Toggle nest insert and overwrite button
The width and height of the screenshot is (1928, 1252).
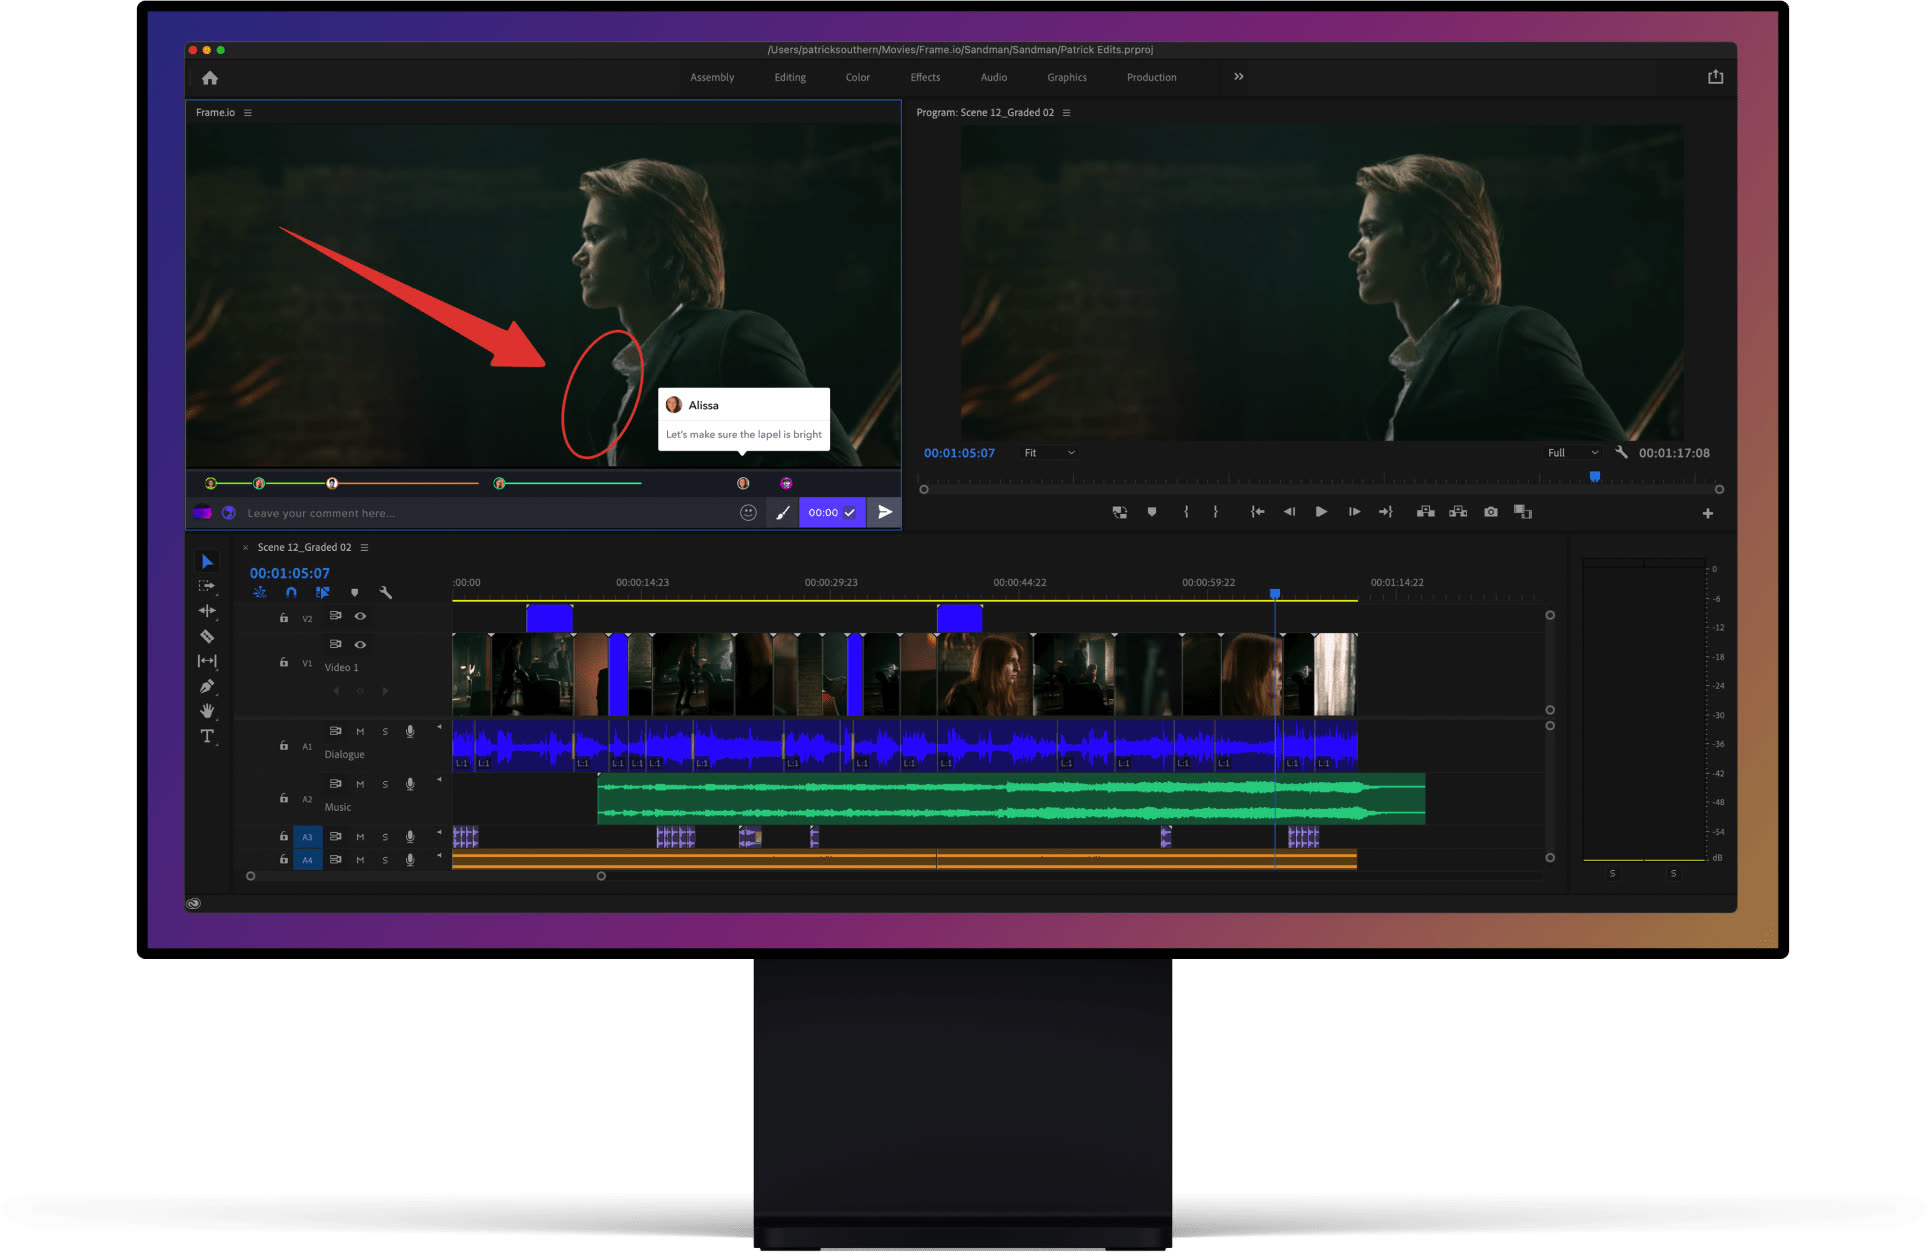259,593
